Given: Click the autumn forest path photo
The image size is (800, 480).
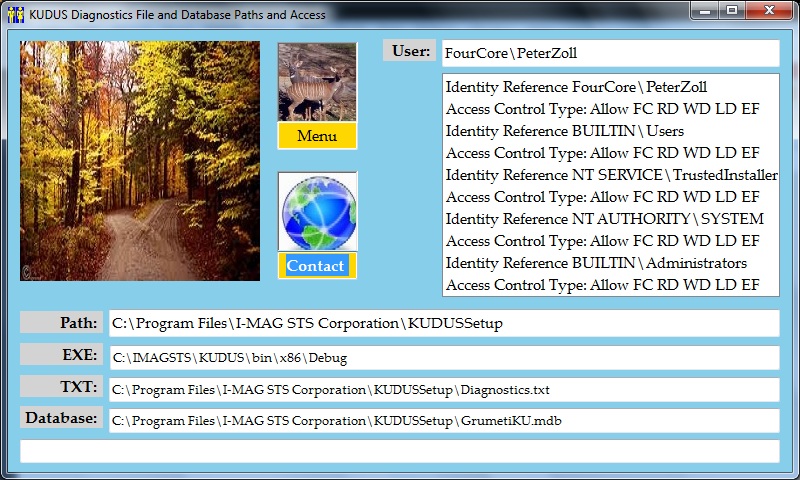Looking at the screenshot, I should [x=140, y=160].
